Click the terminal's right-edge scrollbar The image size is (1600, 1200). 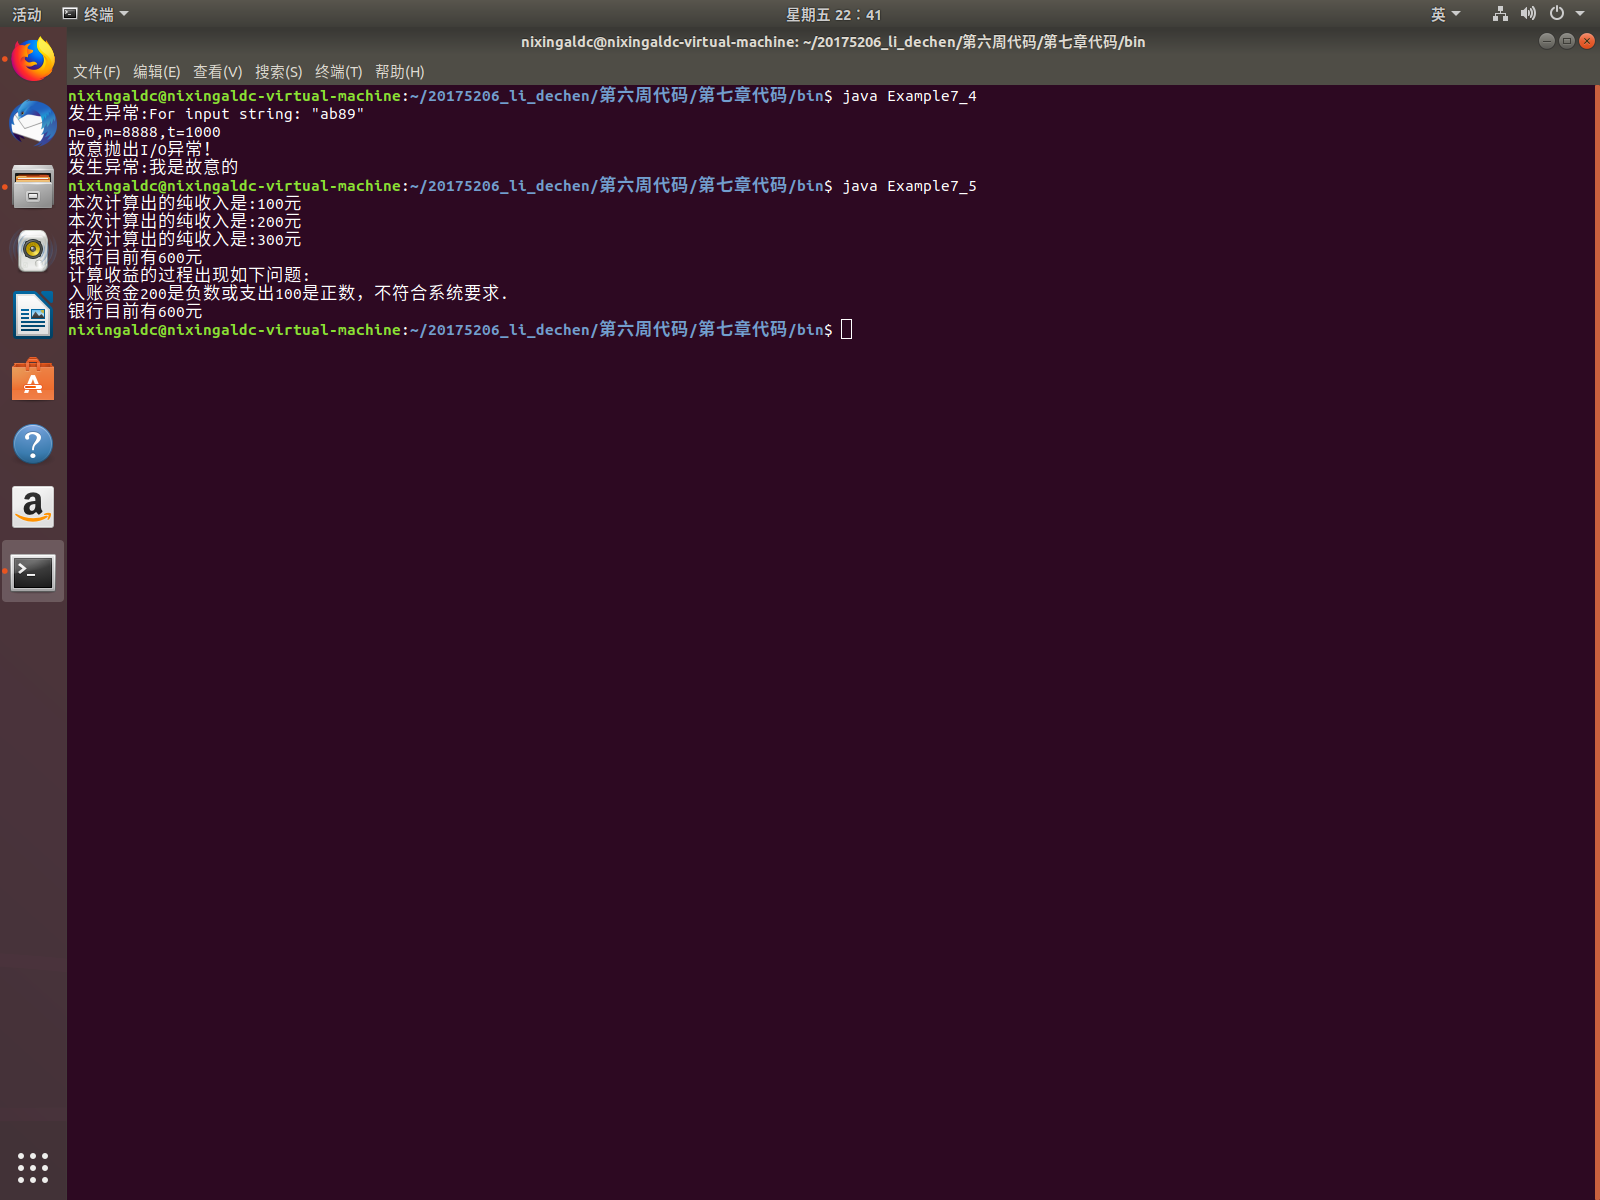click(1596, 640)
